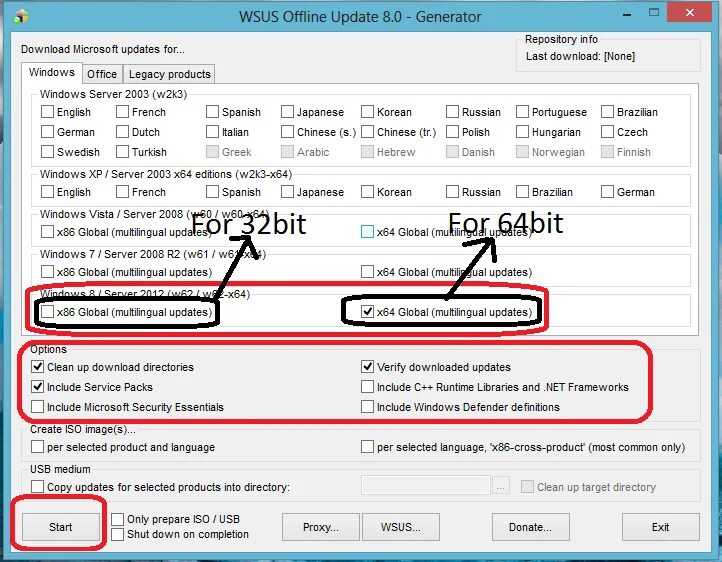
Task: Uncheck Verify downloaded updates
Action: coord(367,367)
